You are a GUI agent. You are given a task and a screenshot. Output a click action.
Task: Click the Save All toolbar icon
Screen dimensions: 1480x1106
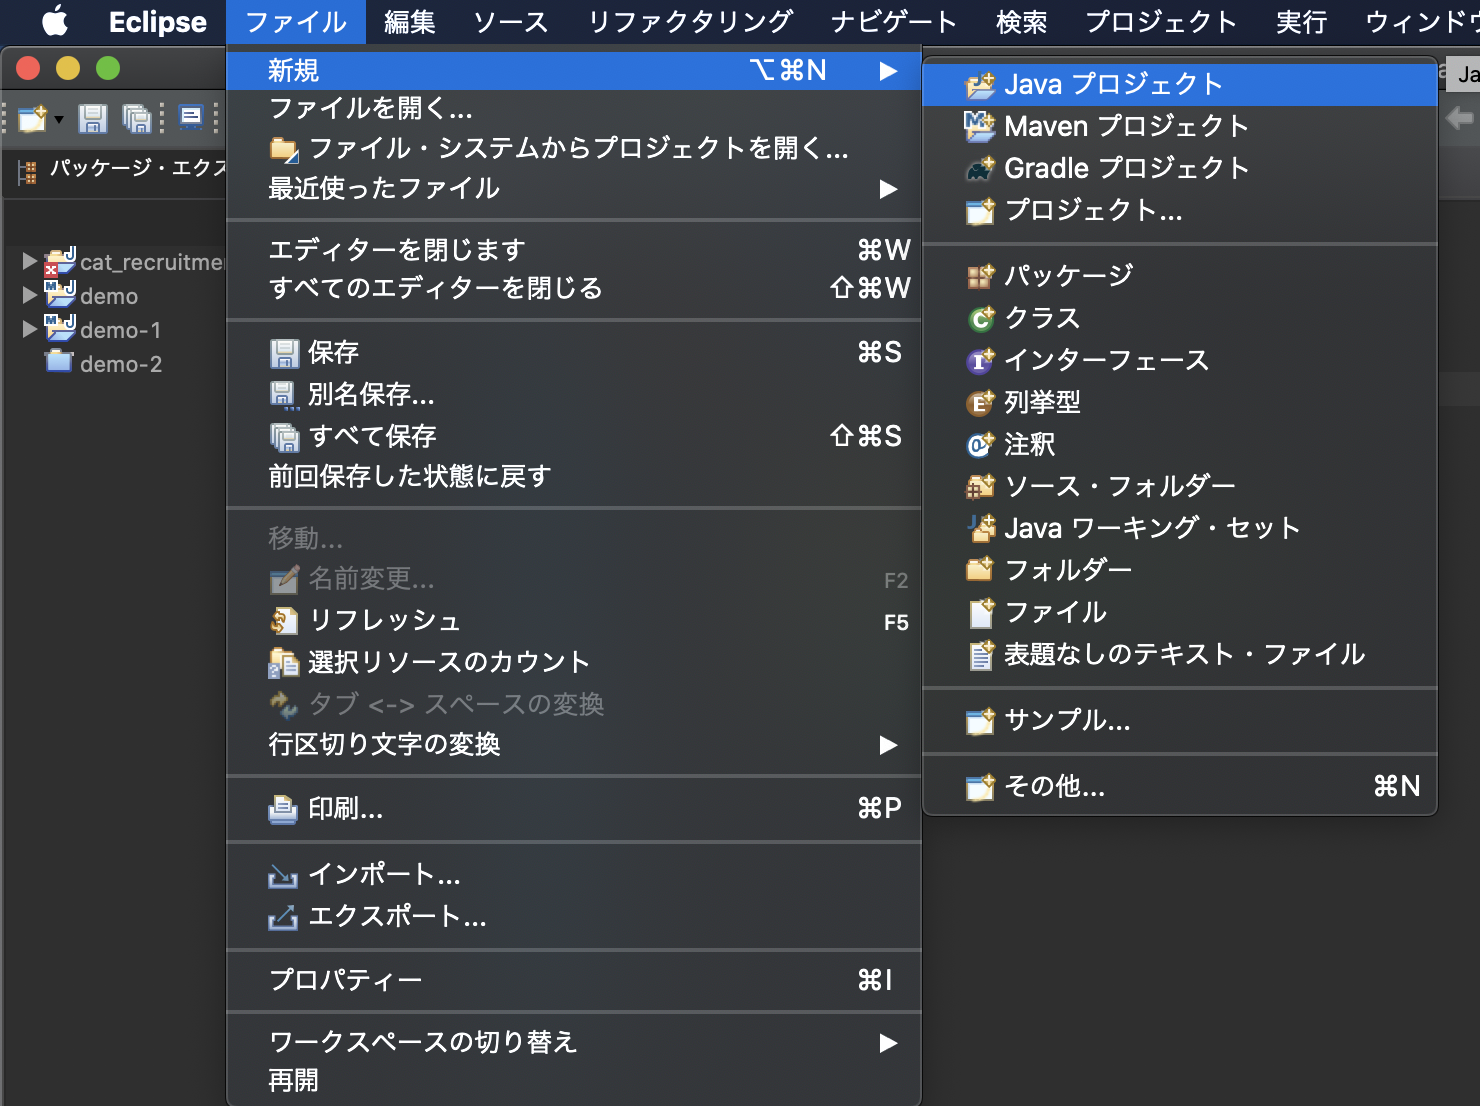click(x=137, y=117)
